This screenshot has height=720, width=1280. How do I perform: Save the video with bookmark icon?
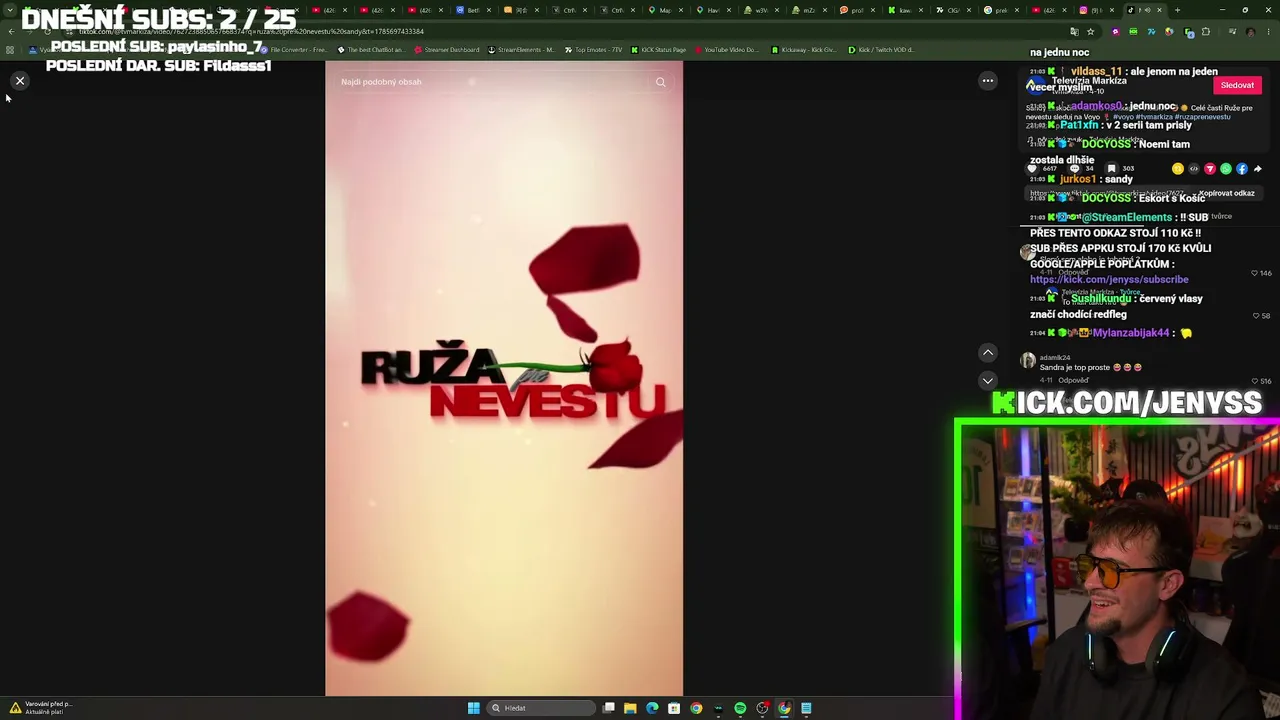tap(1111, 169)
